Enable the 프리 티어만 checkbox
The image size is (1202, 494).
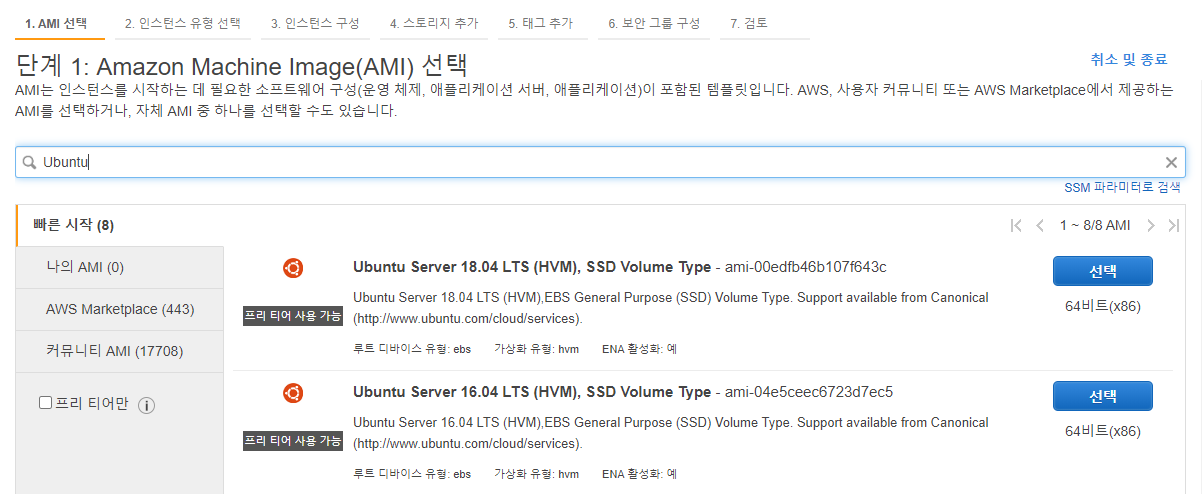coord(45,403)
